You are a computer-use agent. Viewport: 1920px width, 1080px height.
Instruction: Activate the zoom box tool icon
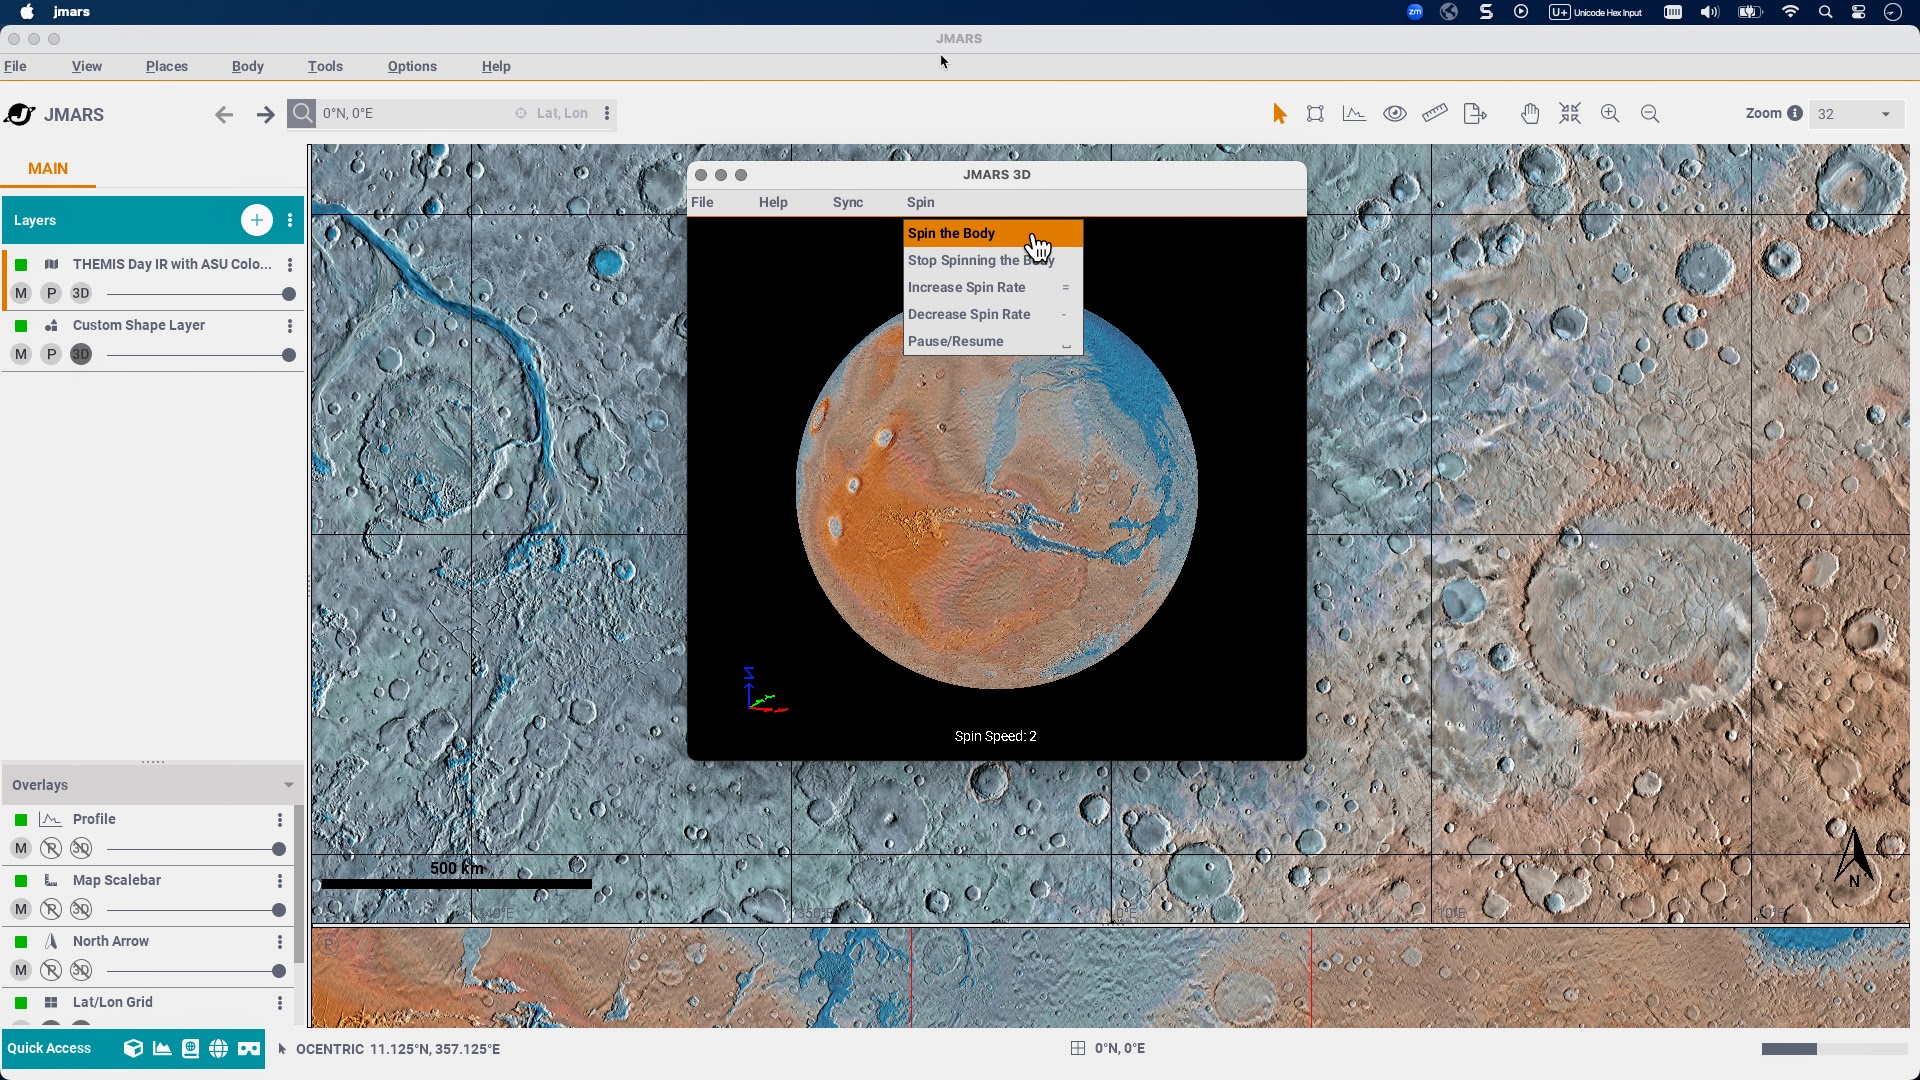tap(1315, 114)
